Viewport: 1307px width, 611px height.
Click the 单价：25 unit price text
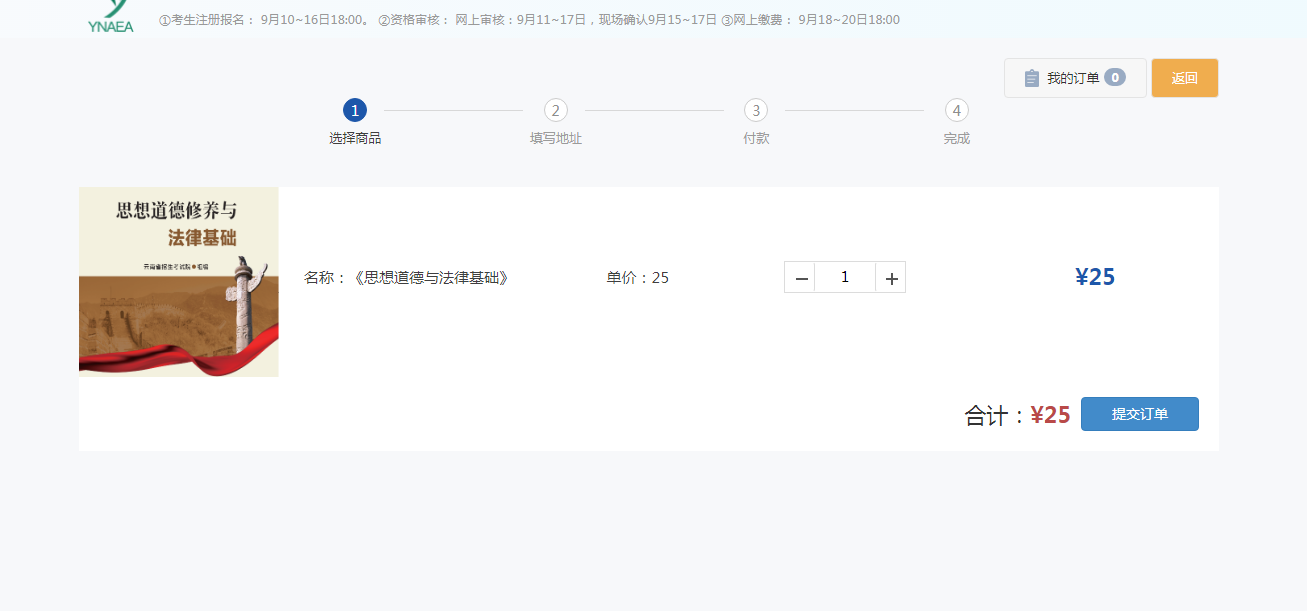pyautogui.click(x=637, y=277)
